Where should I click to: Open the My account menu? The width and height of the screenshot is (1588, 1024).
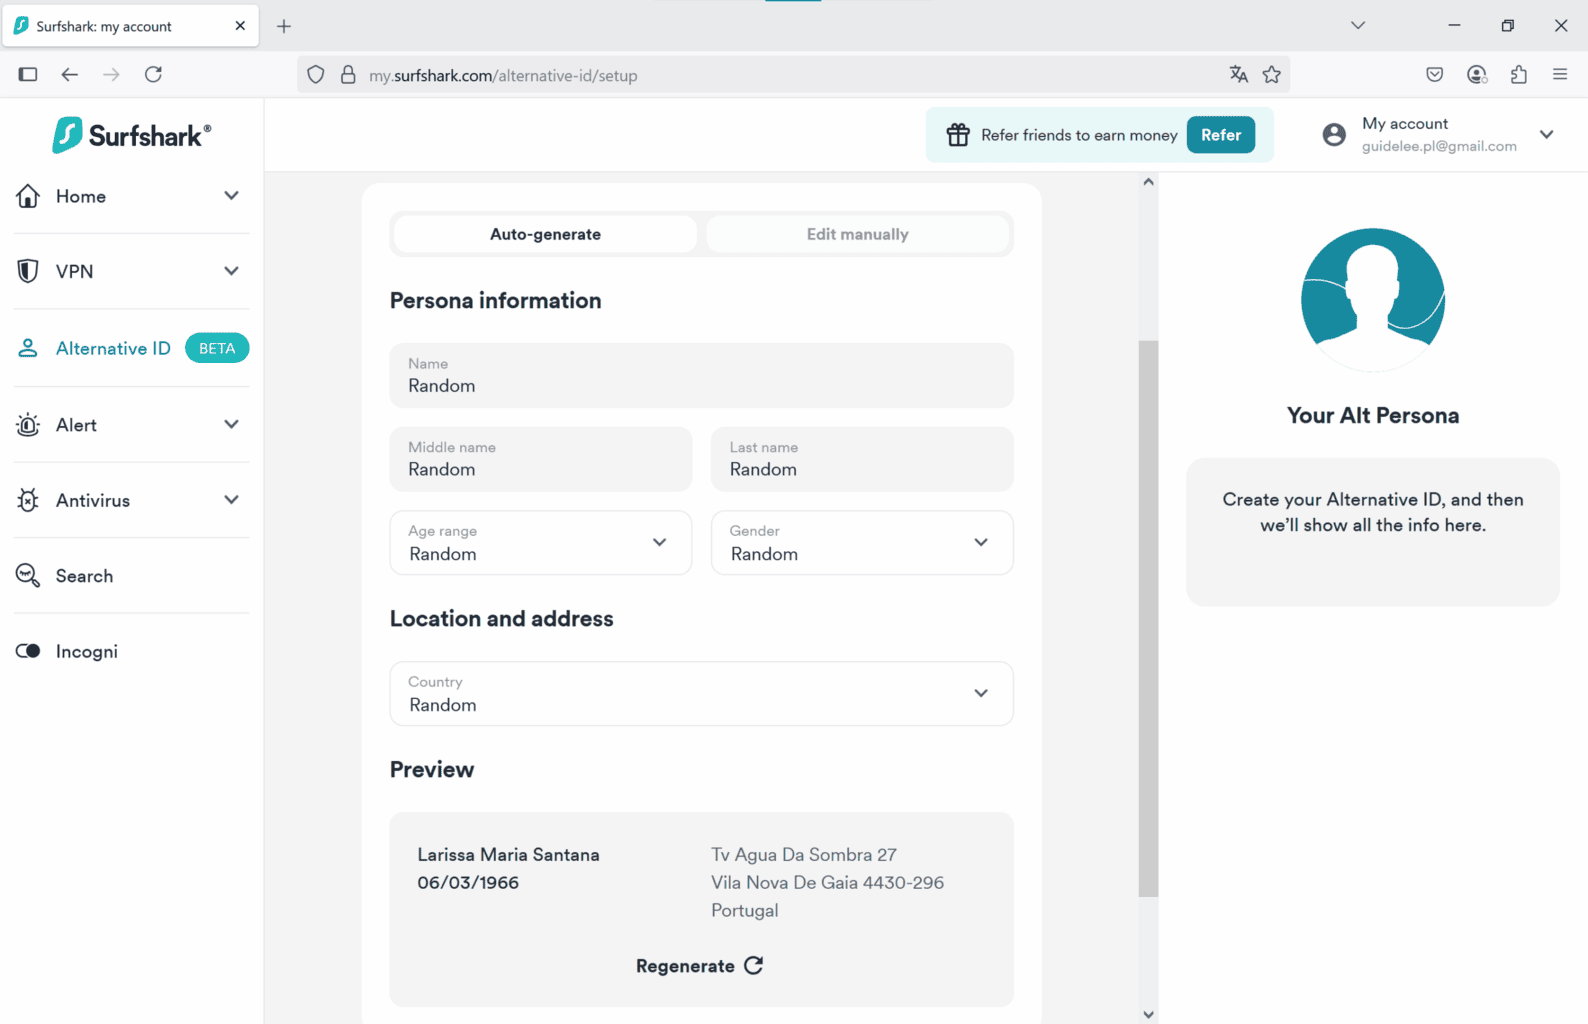click(x=1438, y=135)
